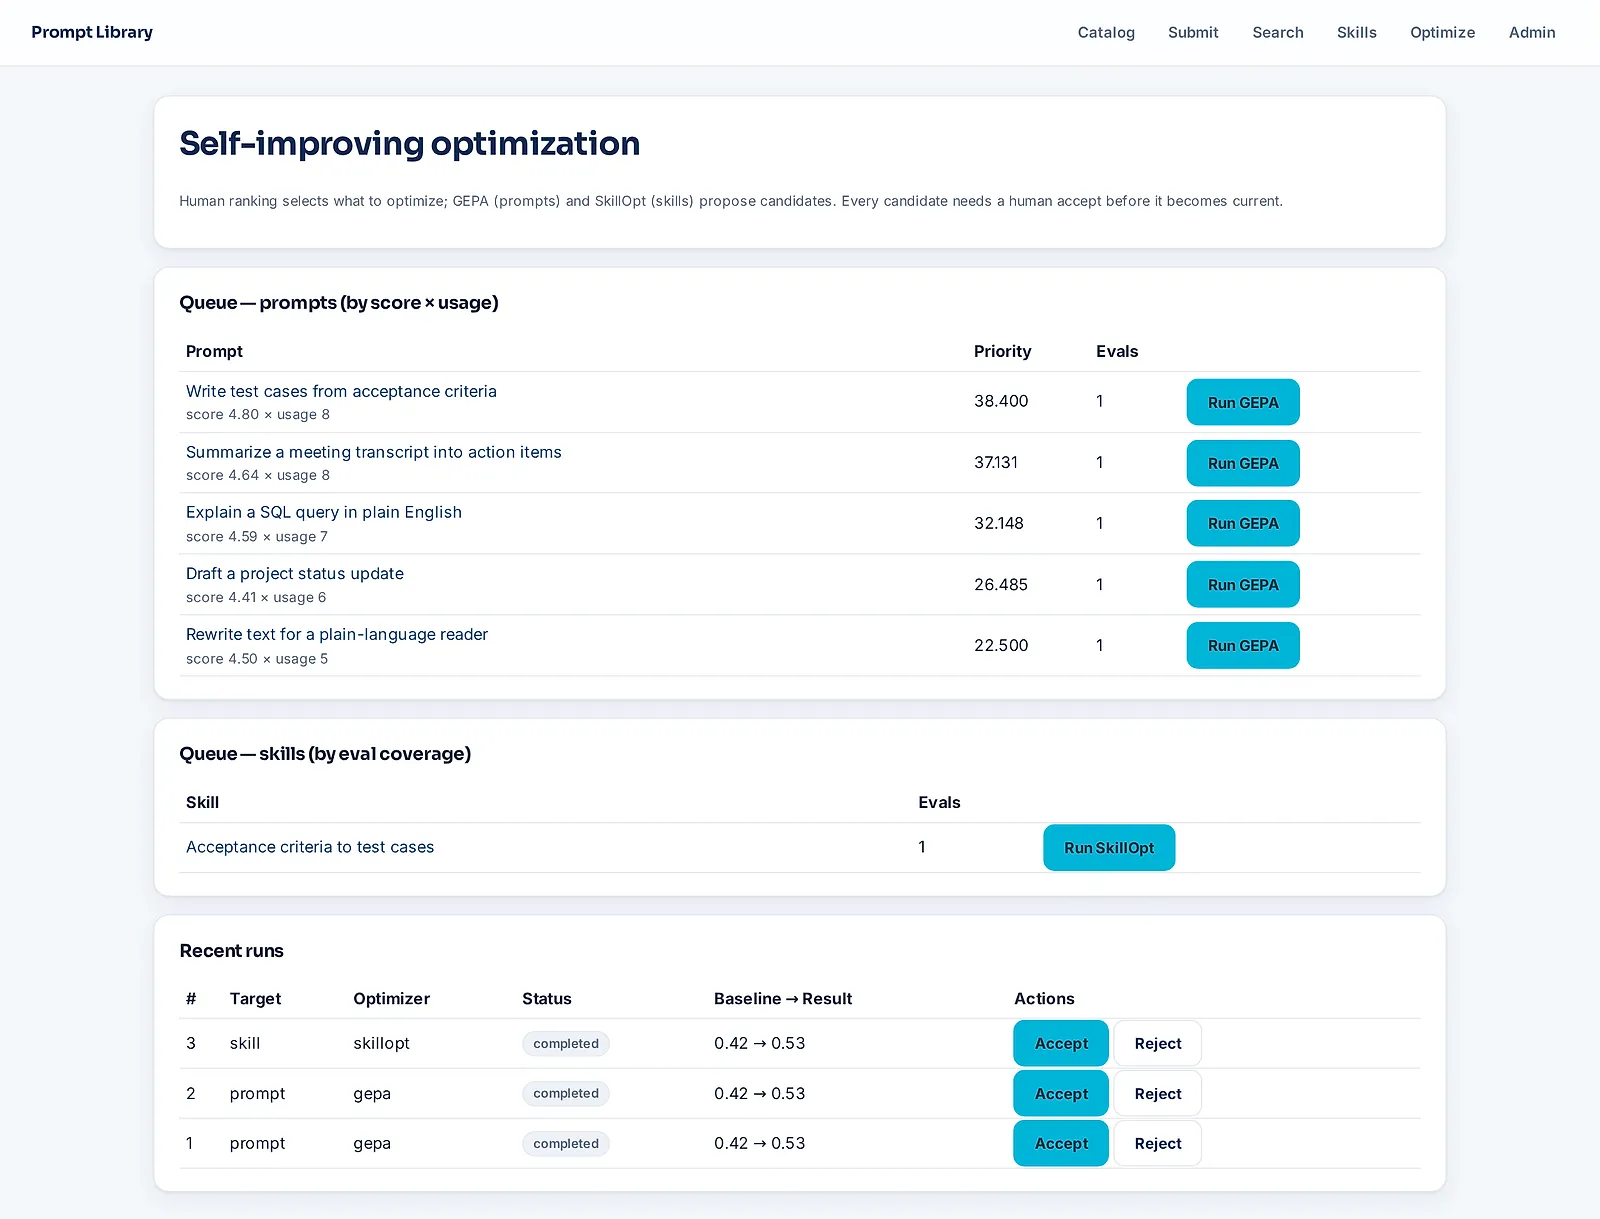Click the completed status badge for run 1

[x=566, y=1143]
